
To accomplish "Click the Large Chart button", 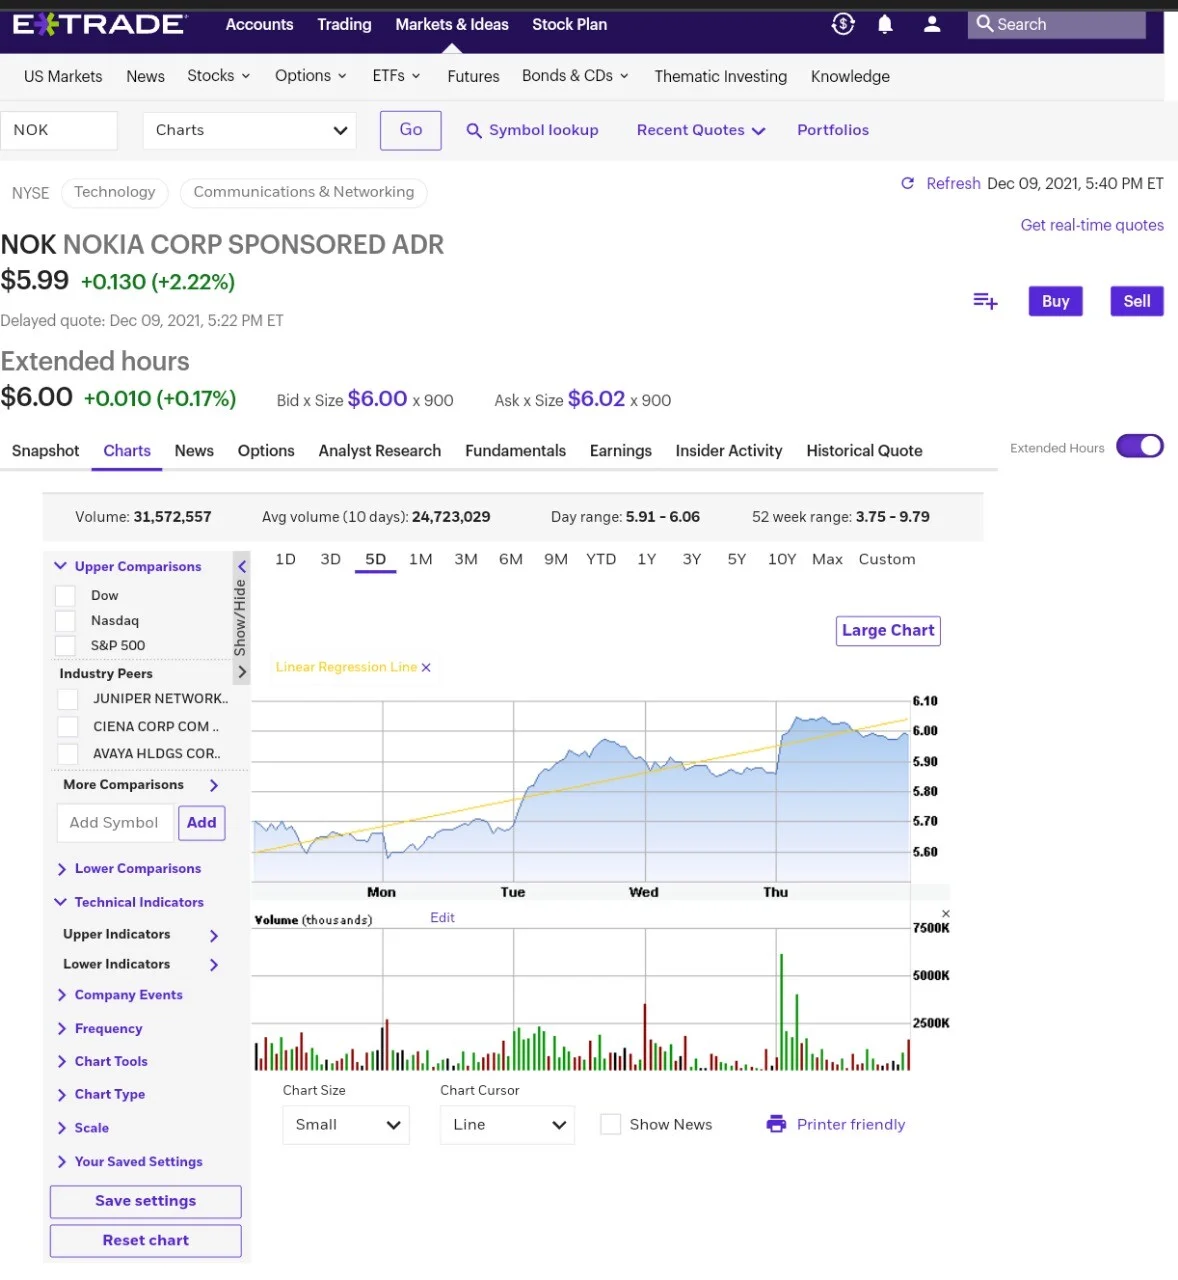I will tap(888, 631).
